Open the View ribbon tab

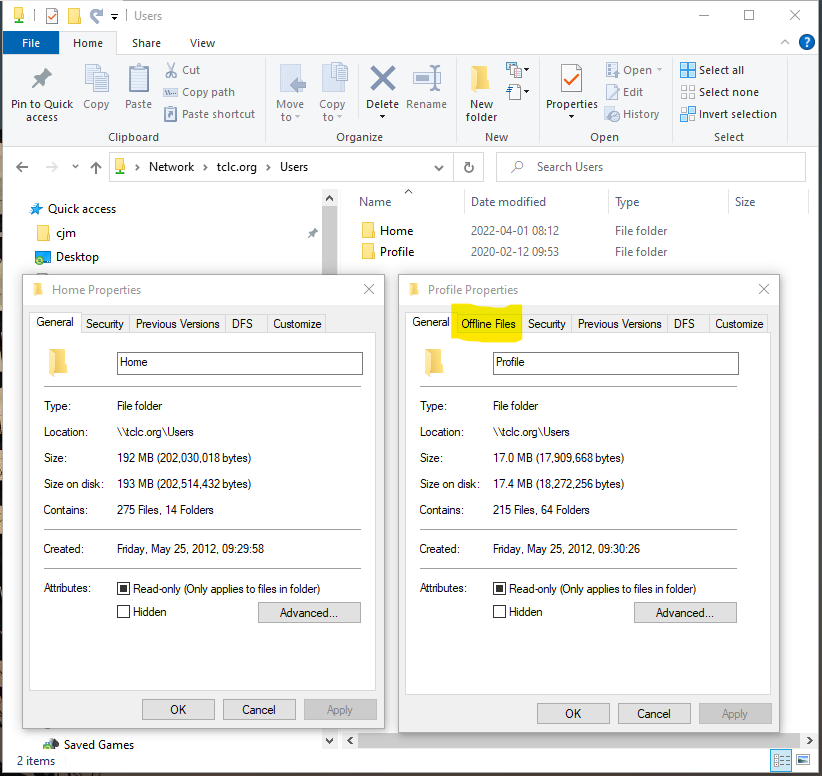(x=202, y=43)
